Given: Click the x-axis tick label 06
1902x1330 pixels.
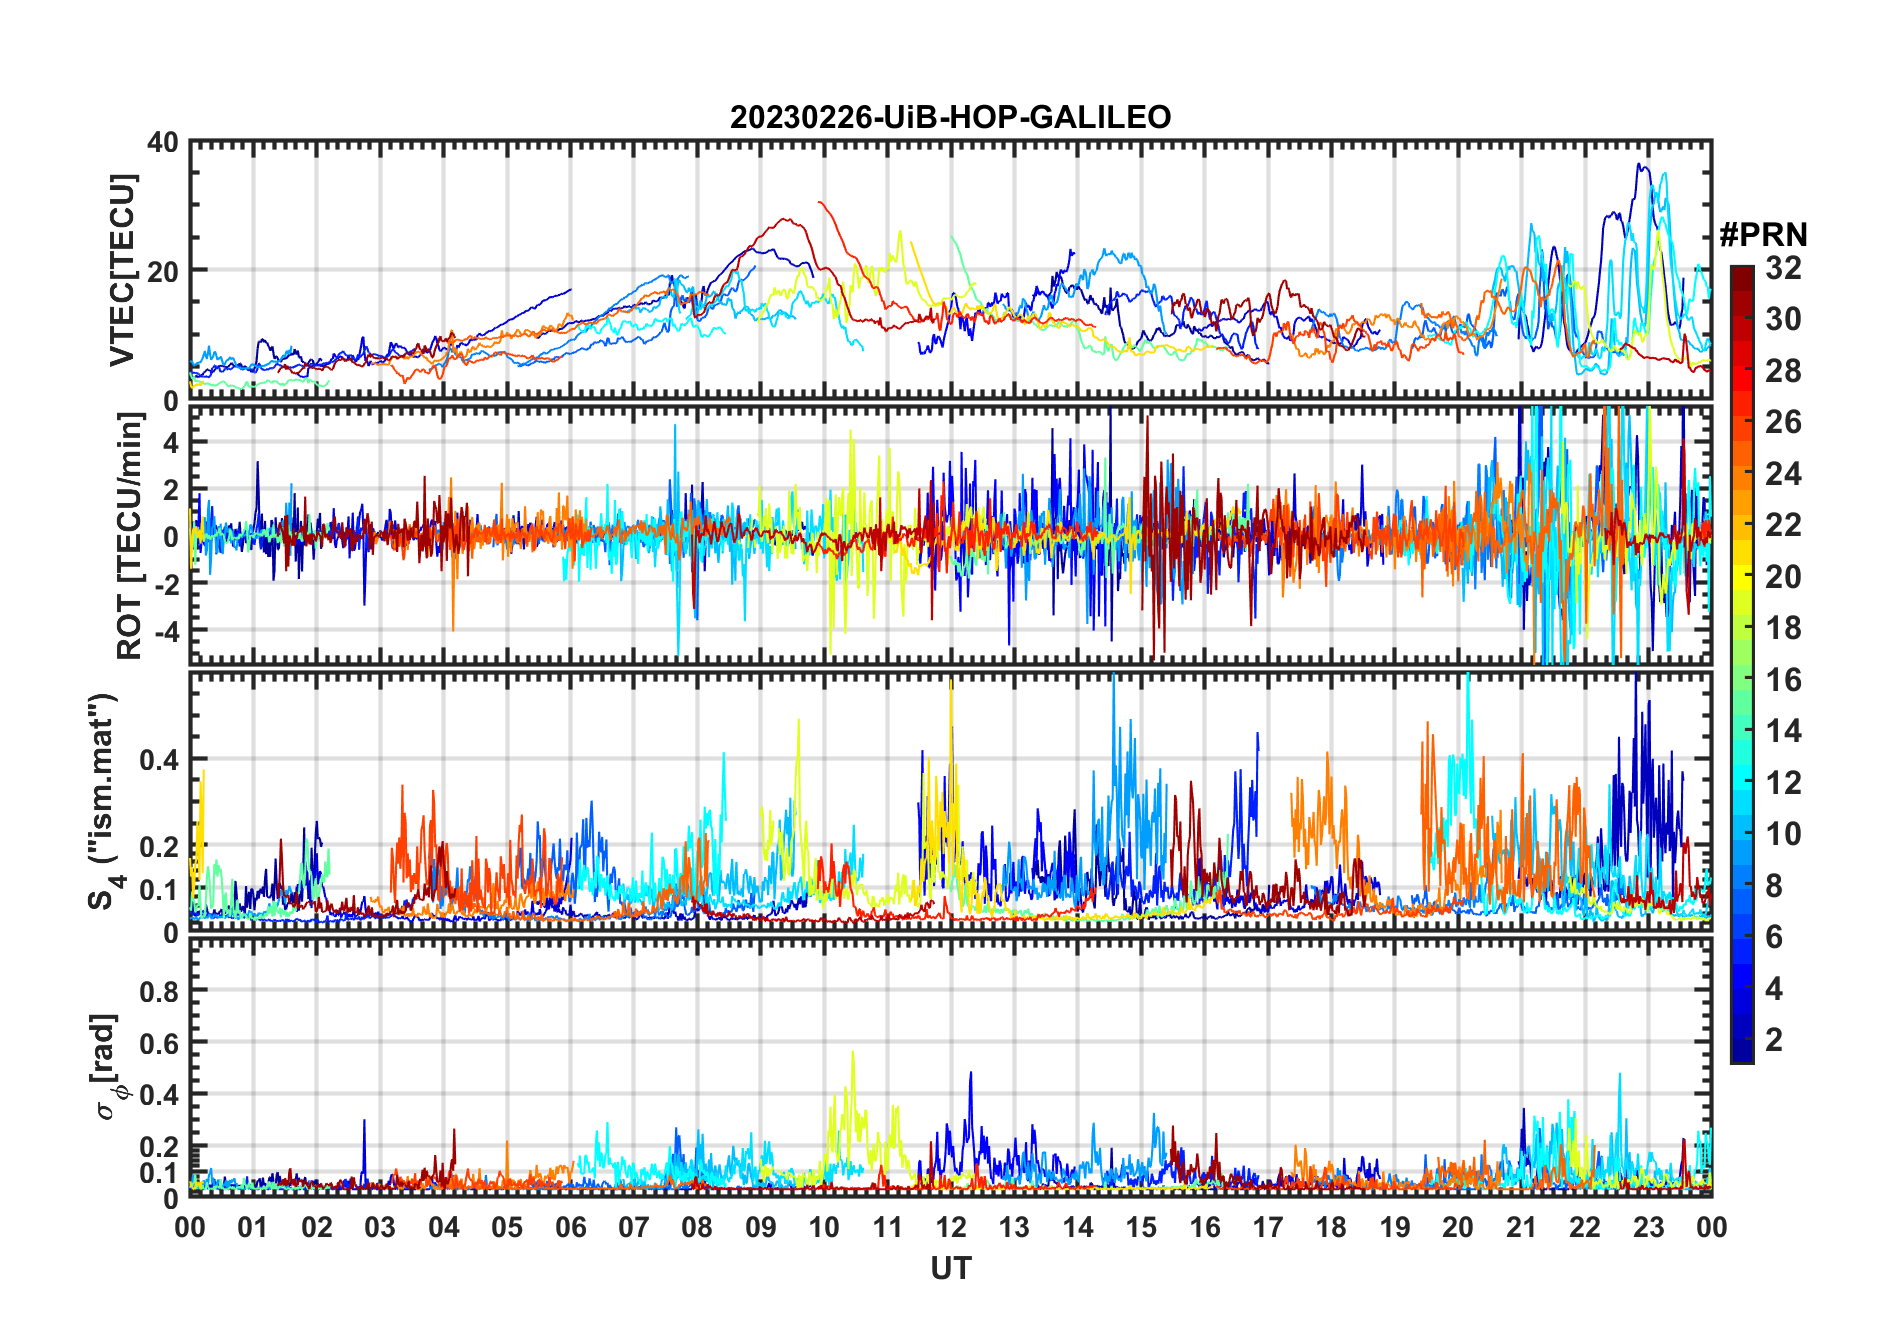Looking at the screenshot, I should tap(570, 1227).
